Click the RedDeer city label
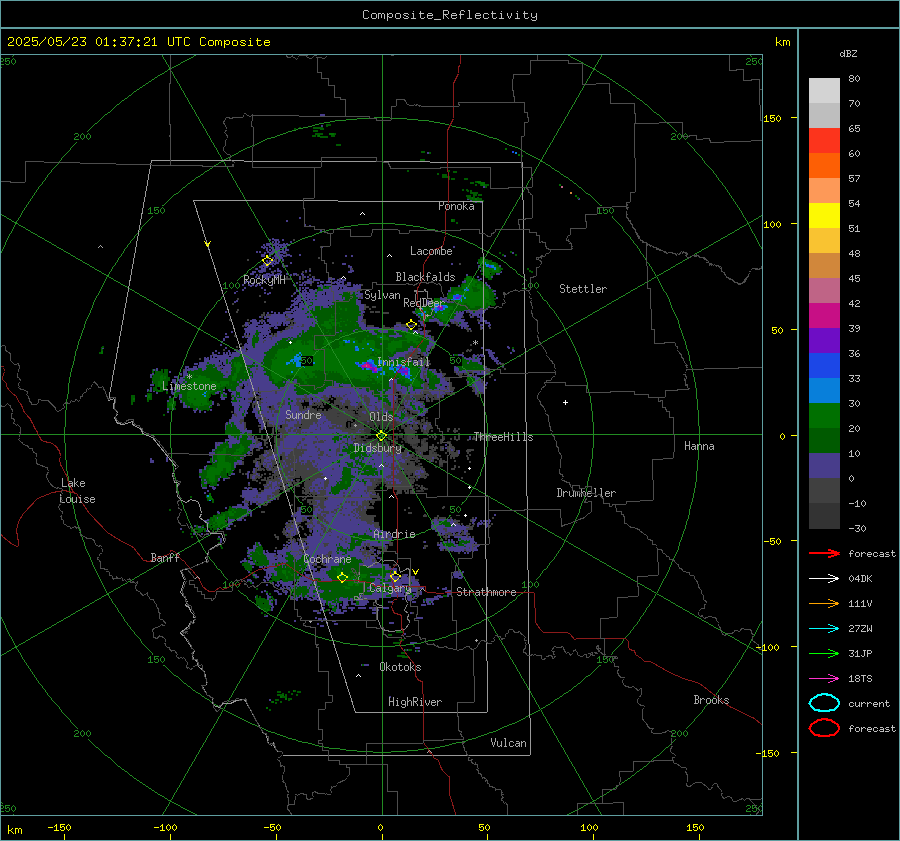Viewport: 900px width, 841px height. tap(424, 303)
